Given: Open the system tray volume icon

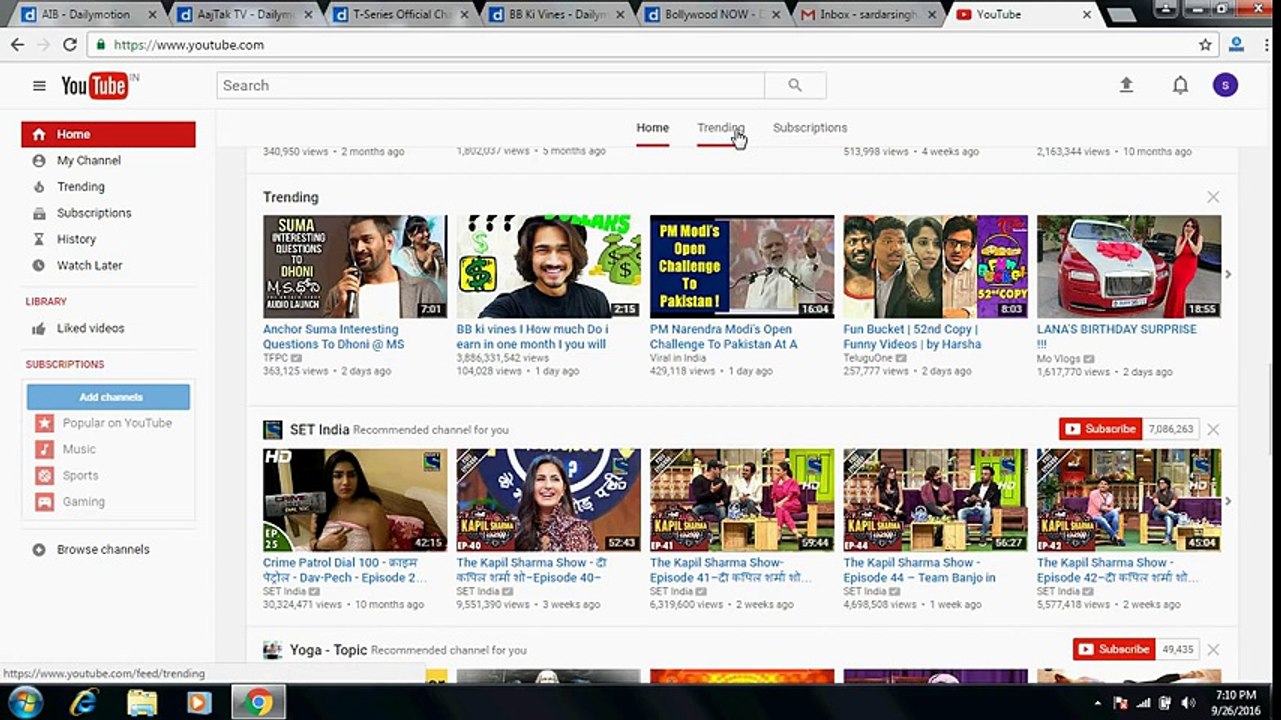Looking at the screenshot, I should pos(1189,703).
